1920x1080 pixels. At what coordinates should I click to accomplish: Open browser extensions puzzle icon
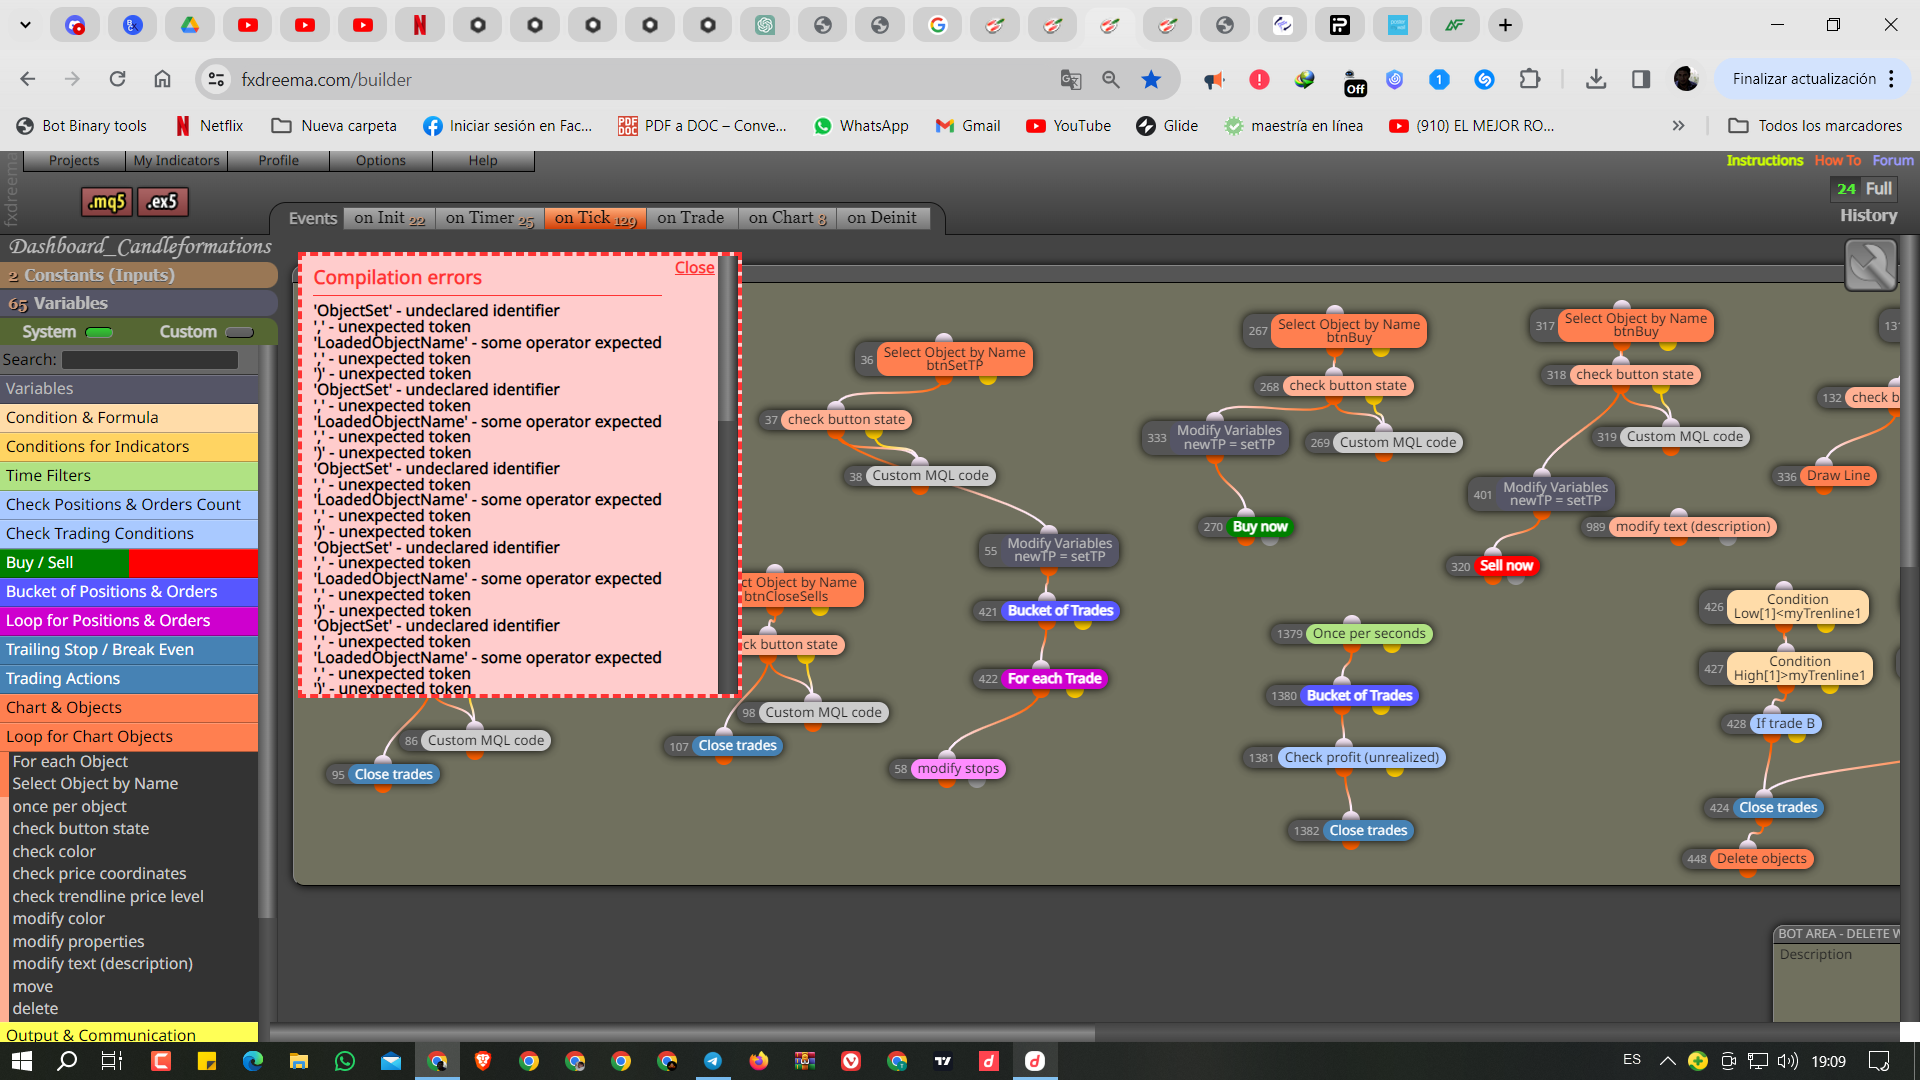1529,79
